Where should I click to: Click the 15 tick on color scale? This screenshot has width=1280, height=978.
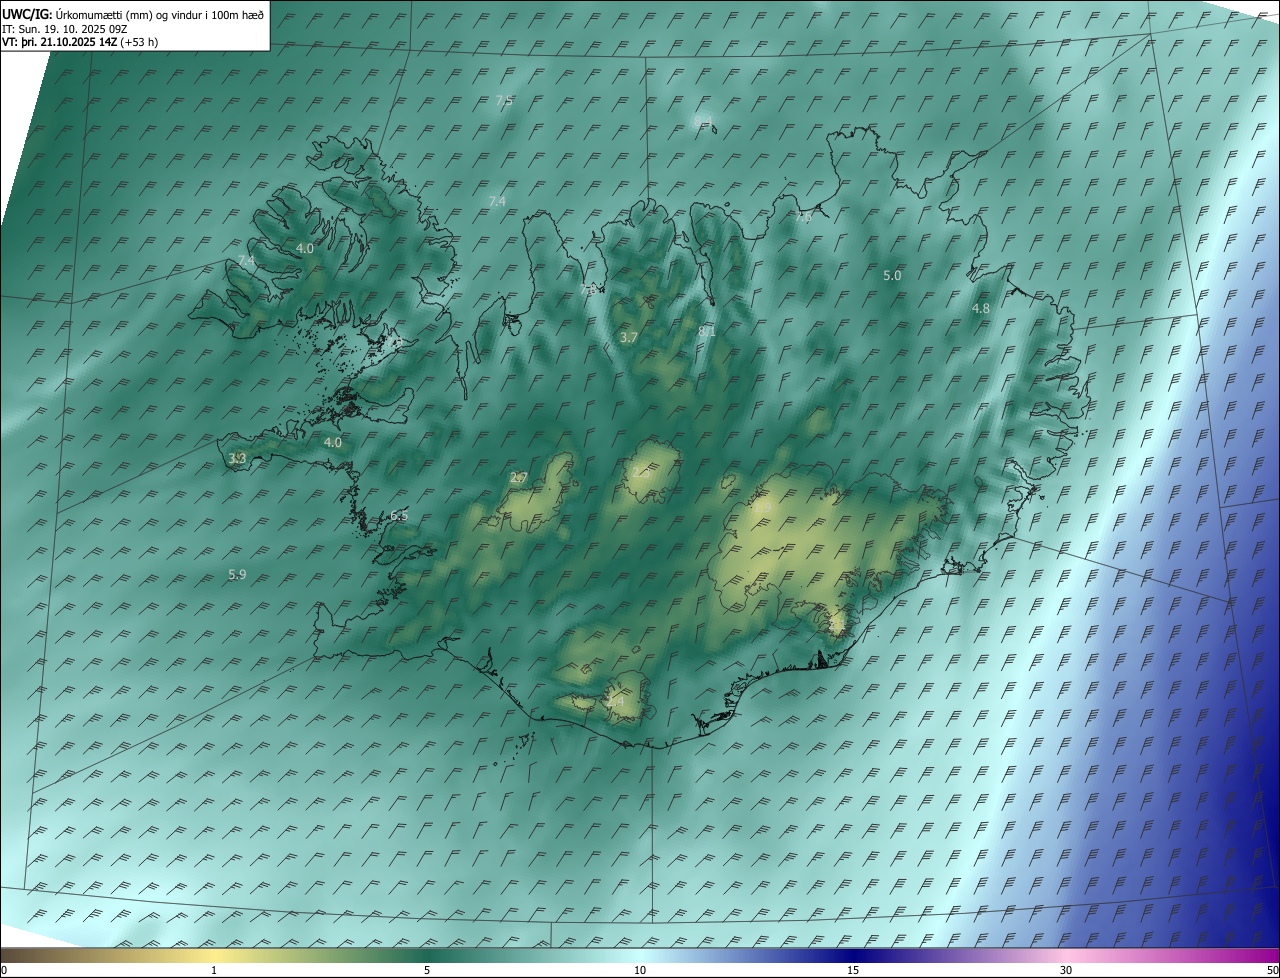[x=853, y=970]
